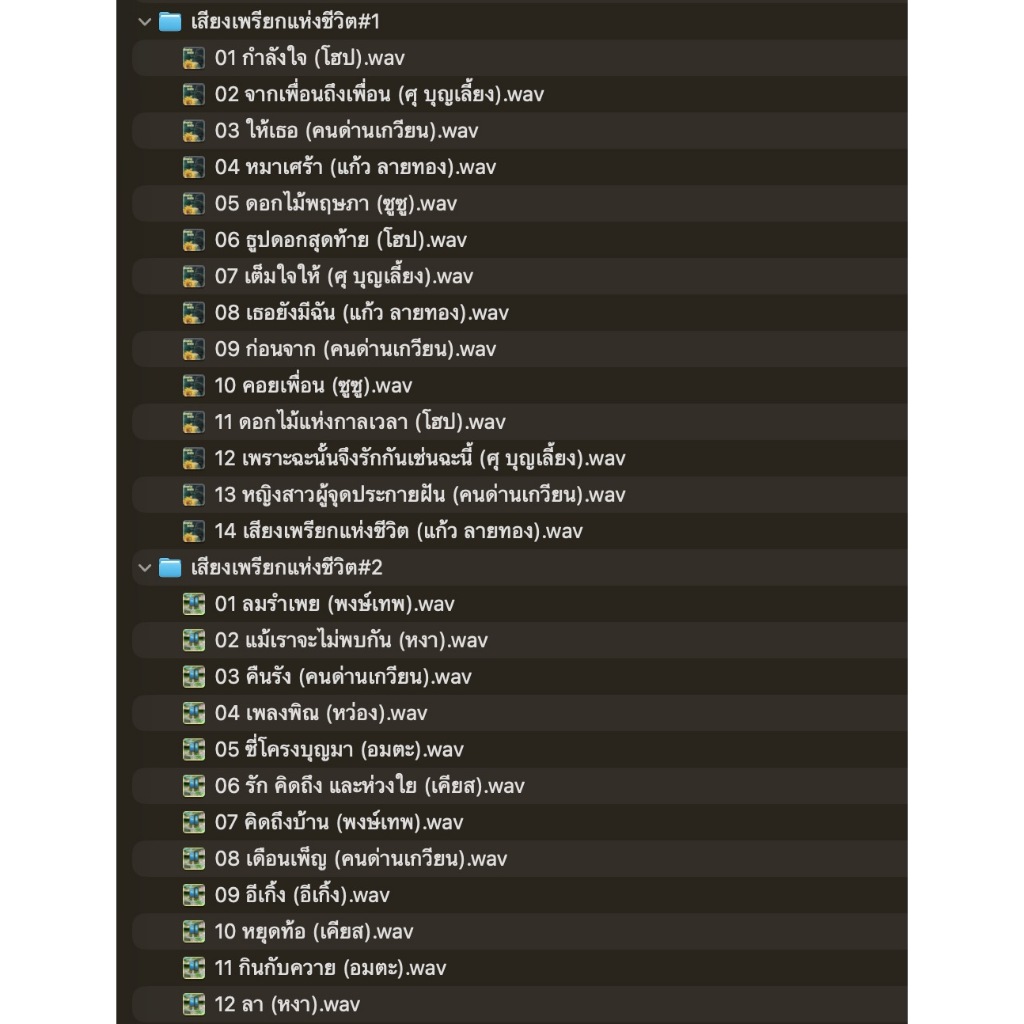Select file name 02 แม้เราจะไม่พบกัน (หงา).wav
1024x1024 pixels.
tap(351, 641)
